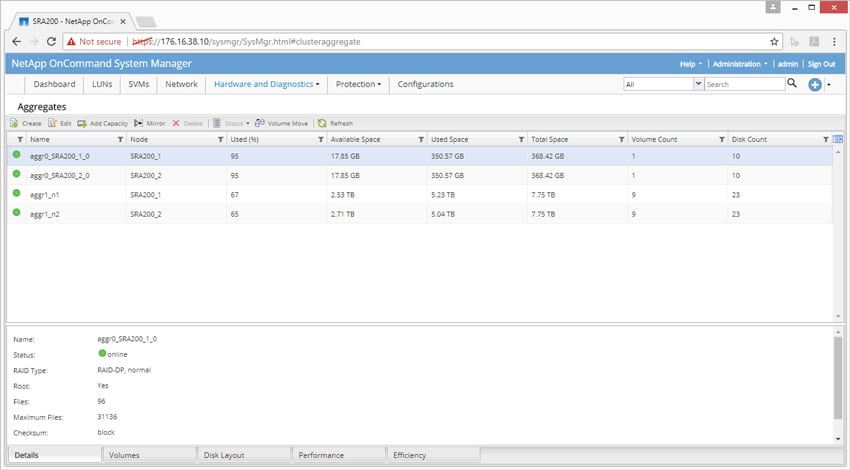
Task: Switch to the Volumes detail tab
Action: click(149, 455)
